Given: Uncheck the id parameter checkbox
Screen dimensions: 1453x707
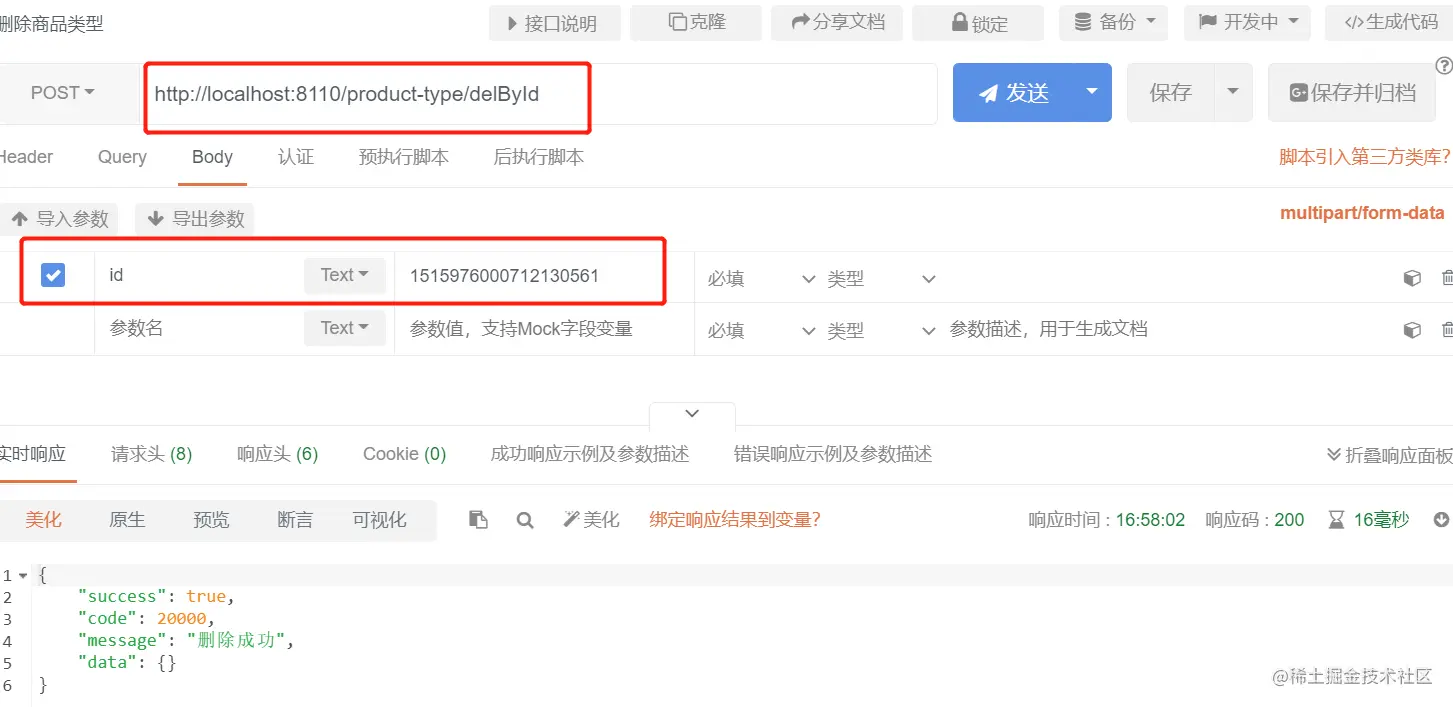Looking at the screenshot, I should pos(53,275).
